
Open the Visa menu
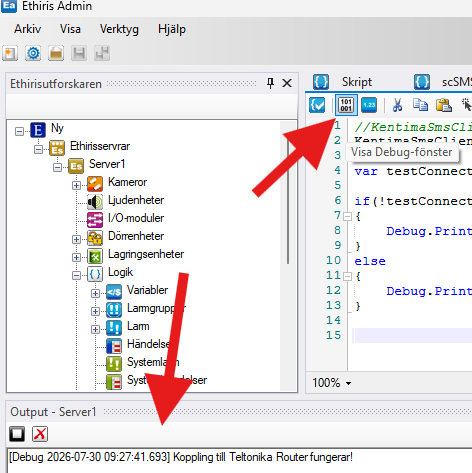[70, 29]
